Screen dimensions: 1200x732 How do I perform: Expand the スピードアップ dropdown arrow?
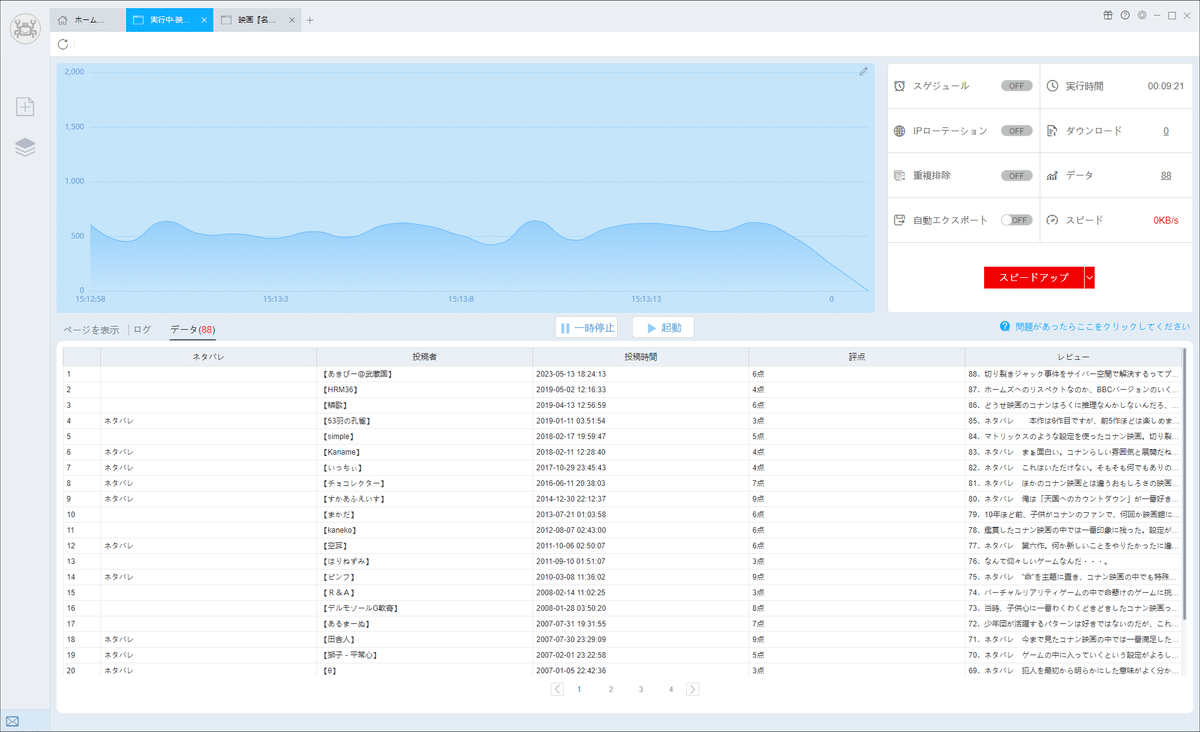click(1089, 277)
